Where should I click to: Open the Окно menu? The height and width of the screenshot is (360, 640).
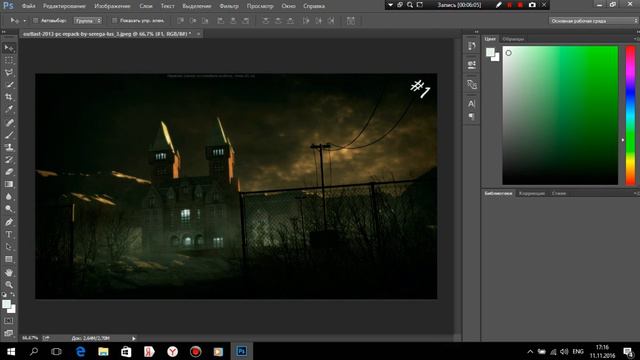(x=288, y=6)
